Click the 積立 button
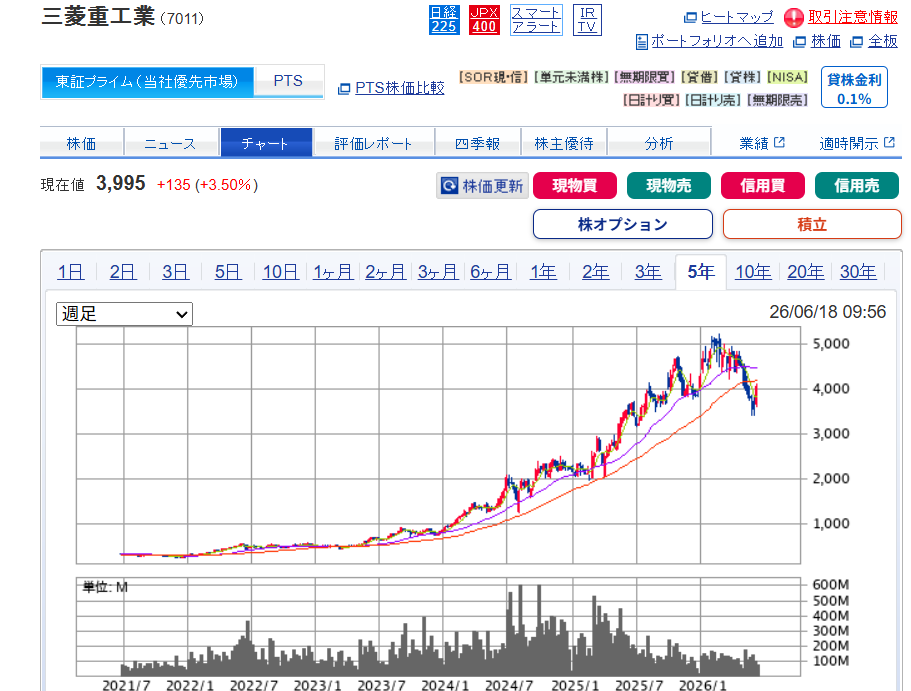The width and height of the screenshot is (911, 691). coord(812,224)
